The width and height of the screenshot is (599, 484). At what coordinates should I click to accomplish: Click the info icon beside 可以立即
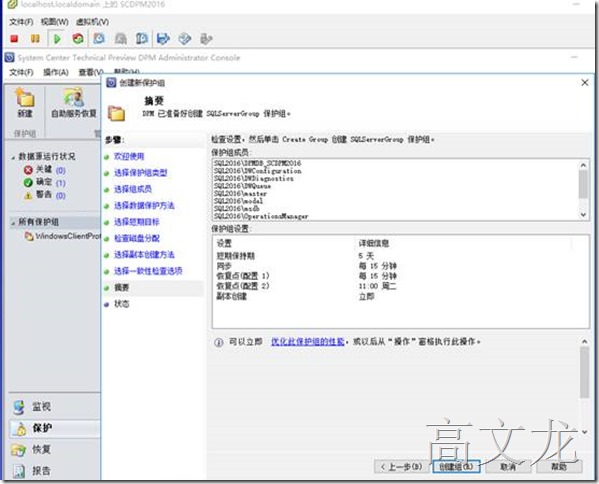[x=219, y=342]
